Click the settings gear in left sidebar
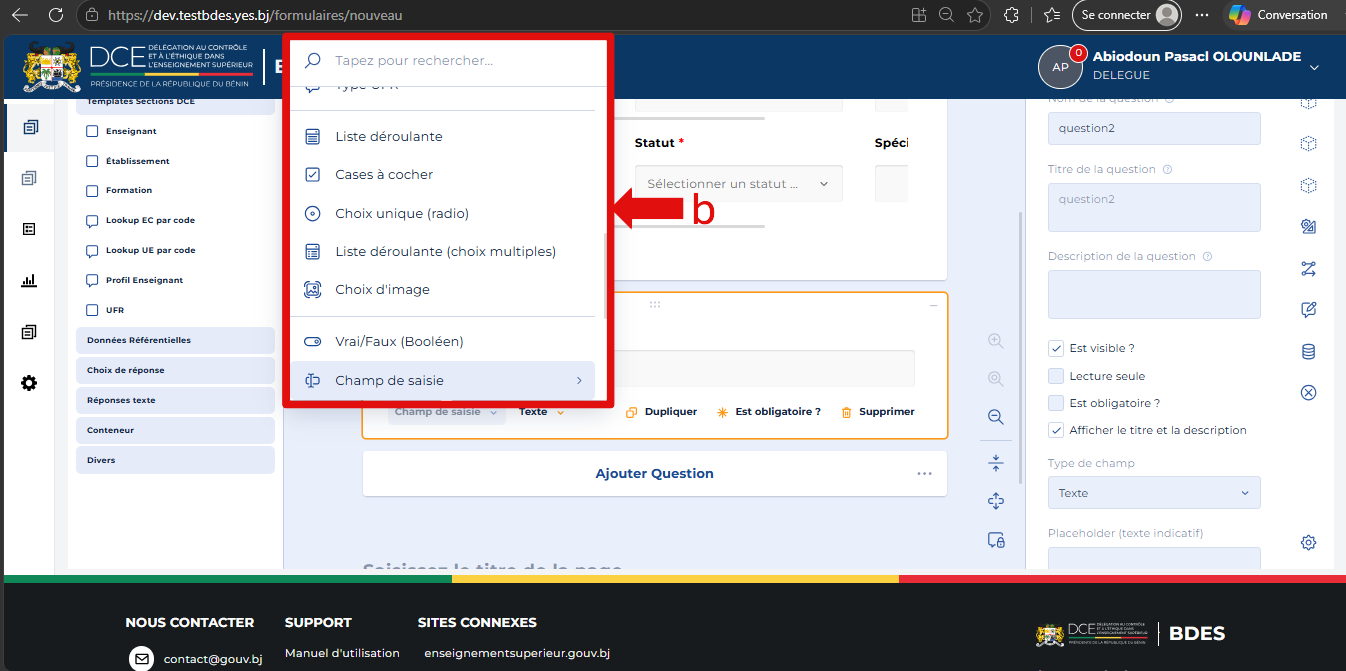Image resolution: width=1346 pixels, height=671 pixels. coord(29,383)
